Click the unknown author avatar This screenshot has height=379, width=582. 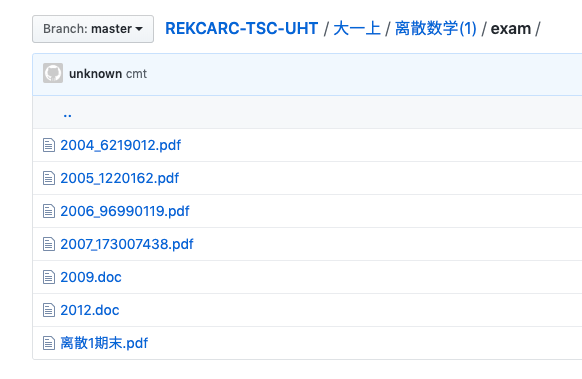click(x=53, y=73)
